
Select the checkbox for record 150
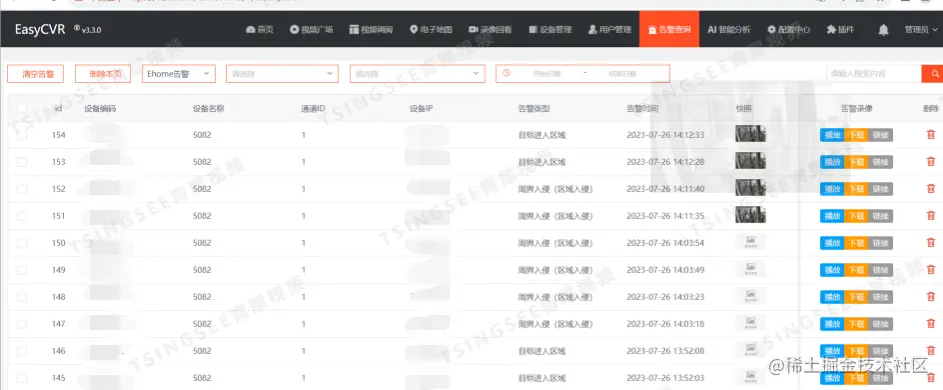22,243
